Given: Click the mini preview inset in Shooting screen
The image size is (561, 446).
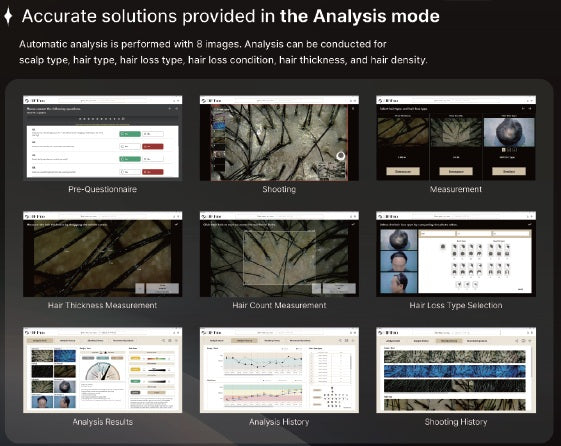Looking at the screenshot, I should point(332,170).
